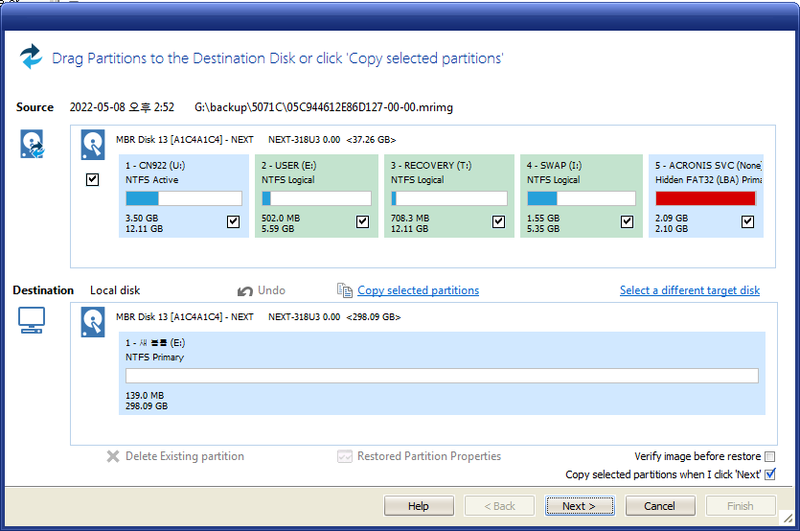Click the restore arrows icon in header

31,56
